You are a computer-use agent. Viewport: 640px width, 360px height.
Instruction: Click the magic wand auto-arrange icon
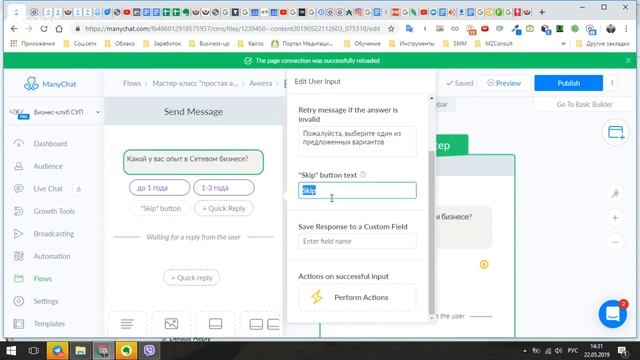click(x=615, y=193)
